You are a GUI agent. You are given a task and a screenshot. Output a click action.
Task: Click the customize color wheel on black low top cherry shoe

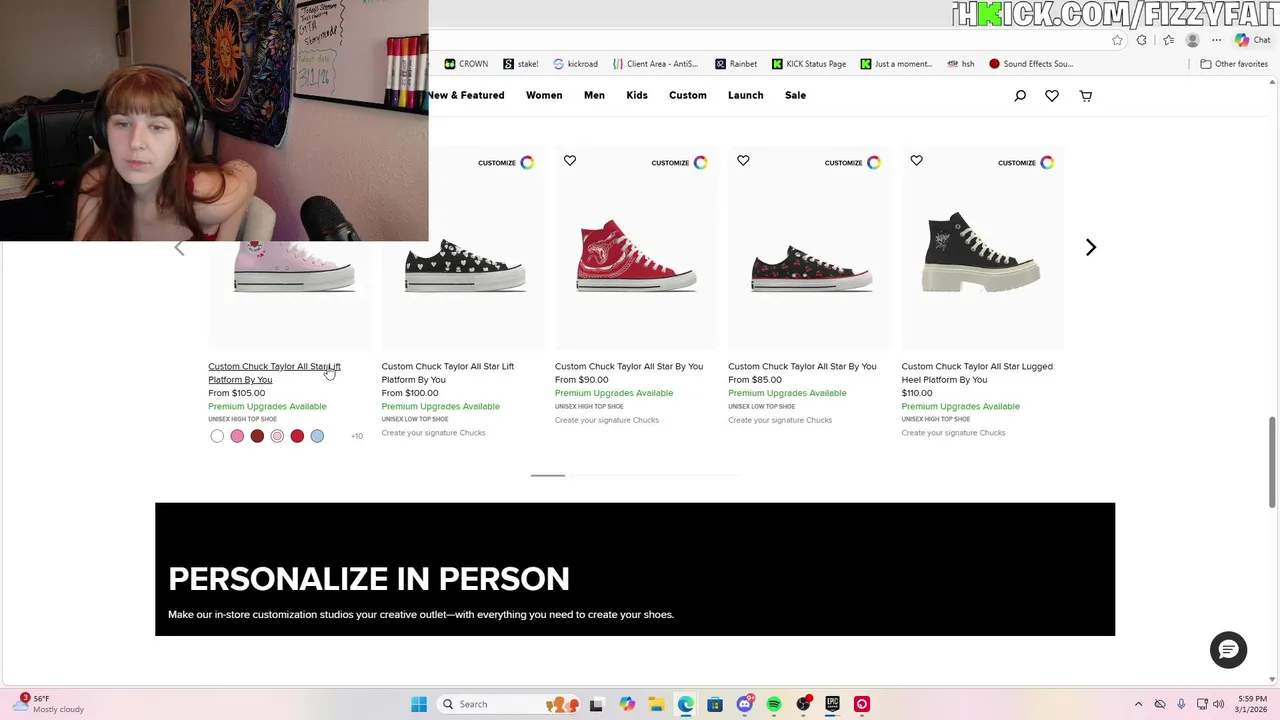tap(874, 162)
